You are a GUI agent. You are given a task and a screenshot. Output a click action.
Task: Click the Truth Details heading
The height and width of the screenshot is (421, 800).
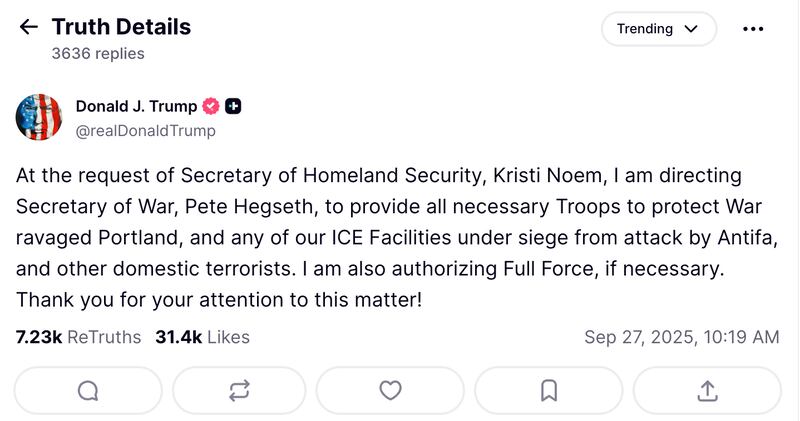(x=121, y=27)
